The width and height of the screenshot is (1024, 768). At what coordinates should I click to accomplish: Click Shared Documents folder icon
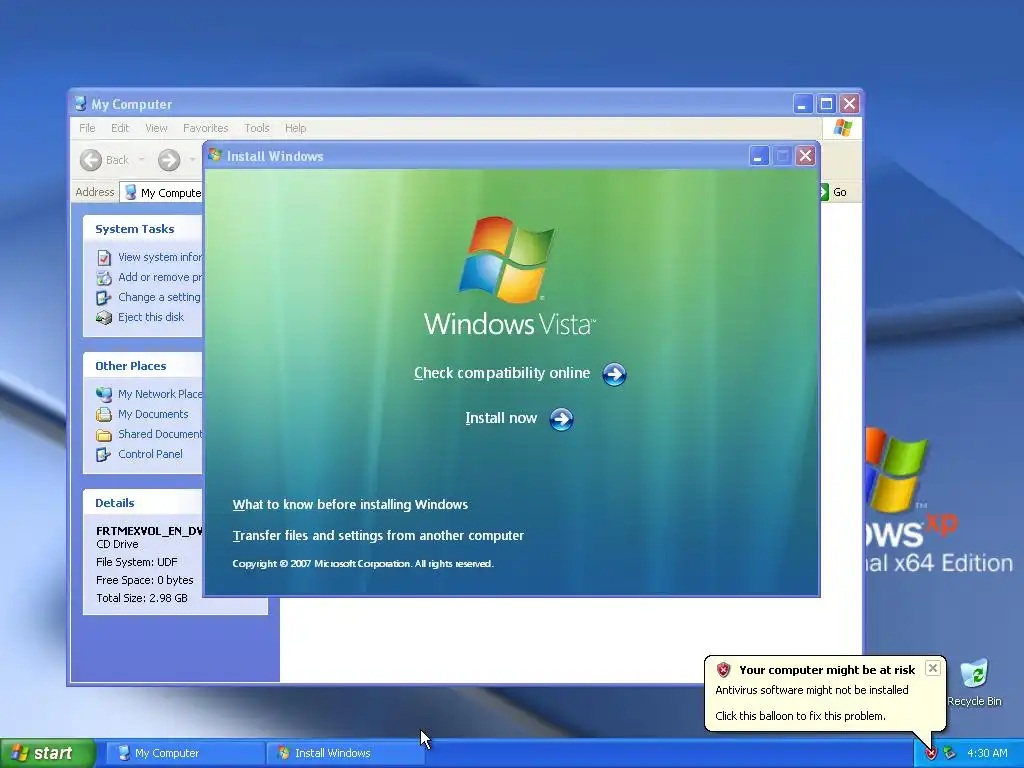pyautogui.click(x=104, y=435)
